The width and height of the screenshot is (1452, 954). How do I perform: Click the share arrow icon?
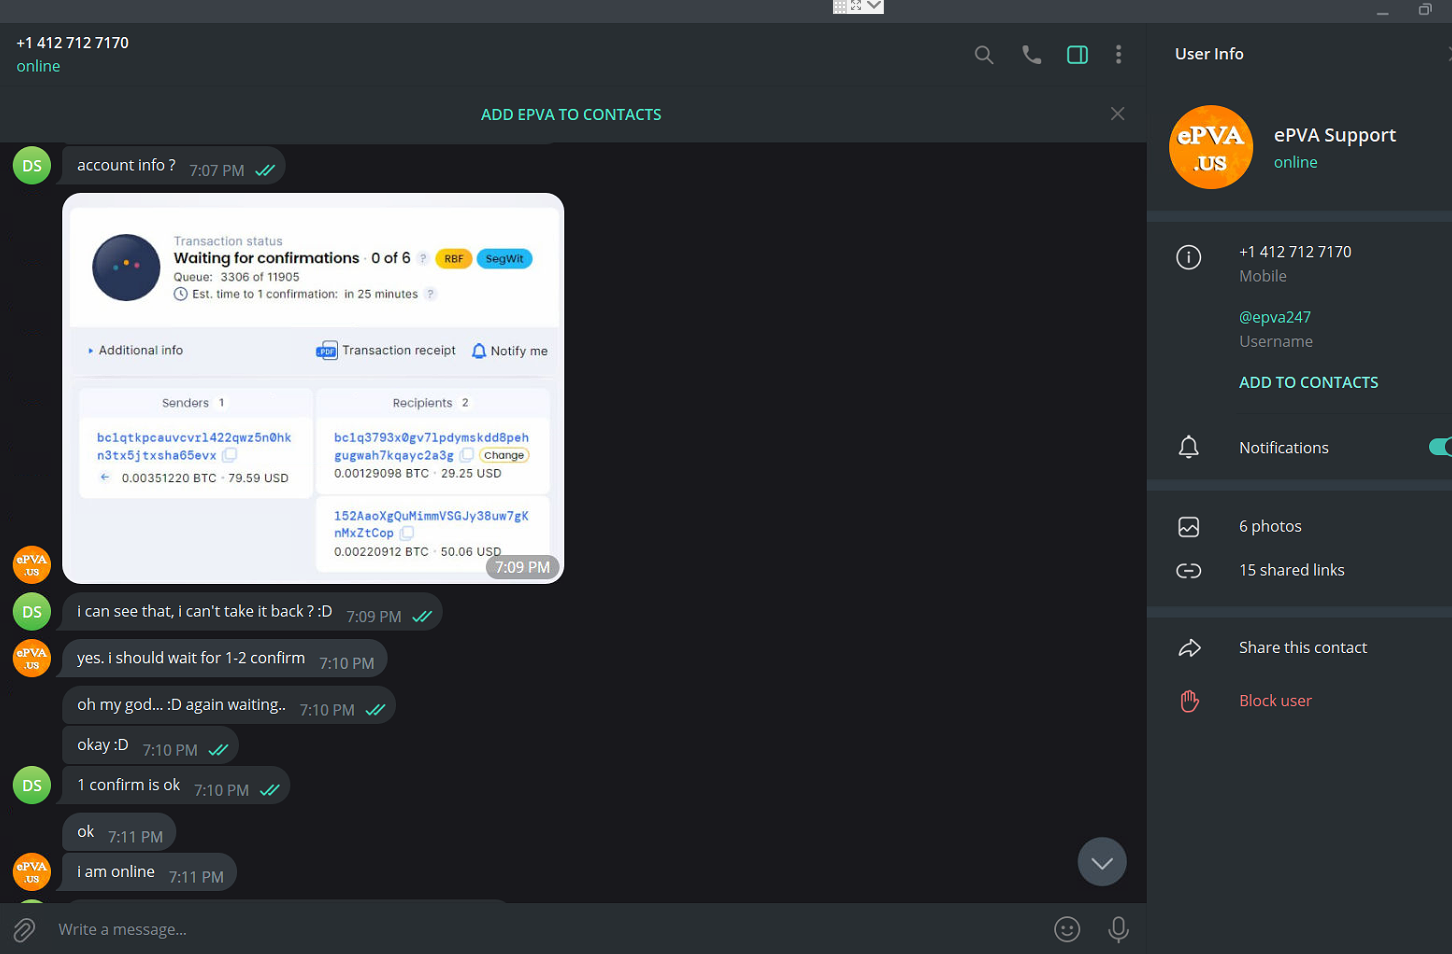(1188, 648)
